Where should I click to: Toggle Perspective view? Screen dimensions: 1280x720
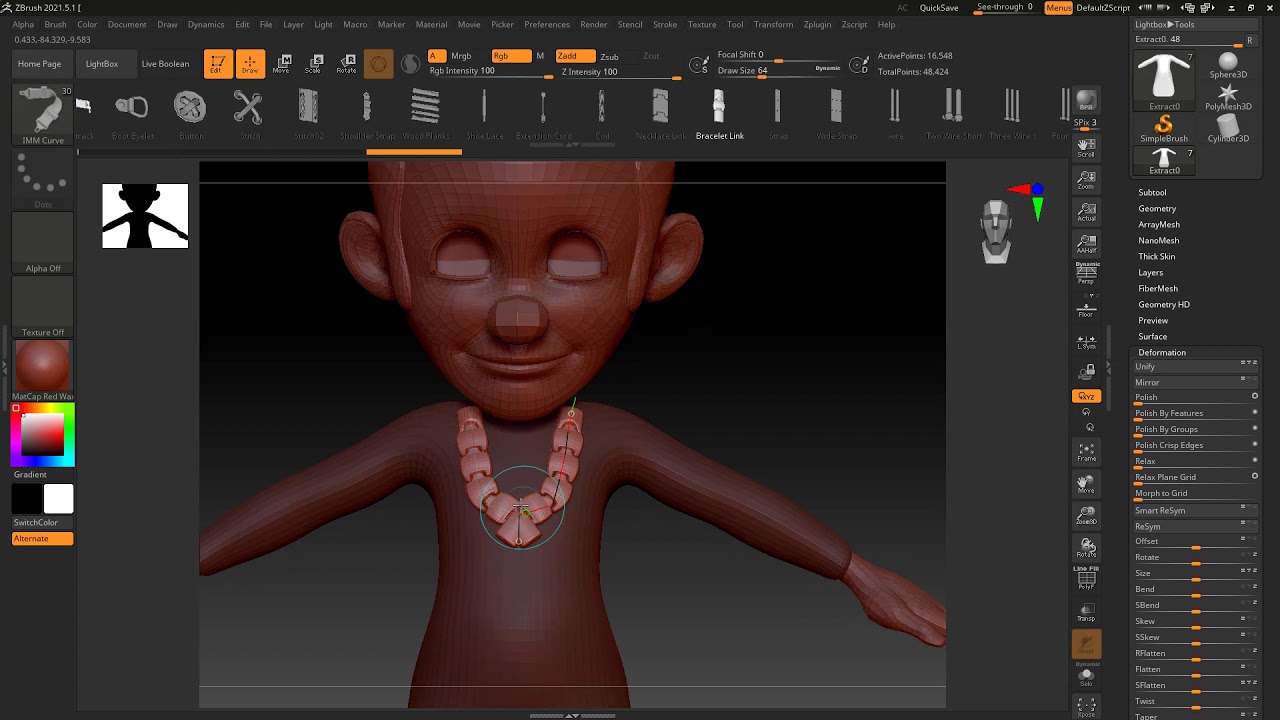[1086, 275]
